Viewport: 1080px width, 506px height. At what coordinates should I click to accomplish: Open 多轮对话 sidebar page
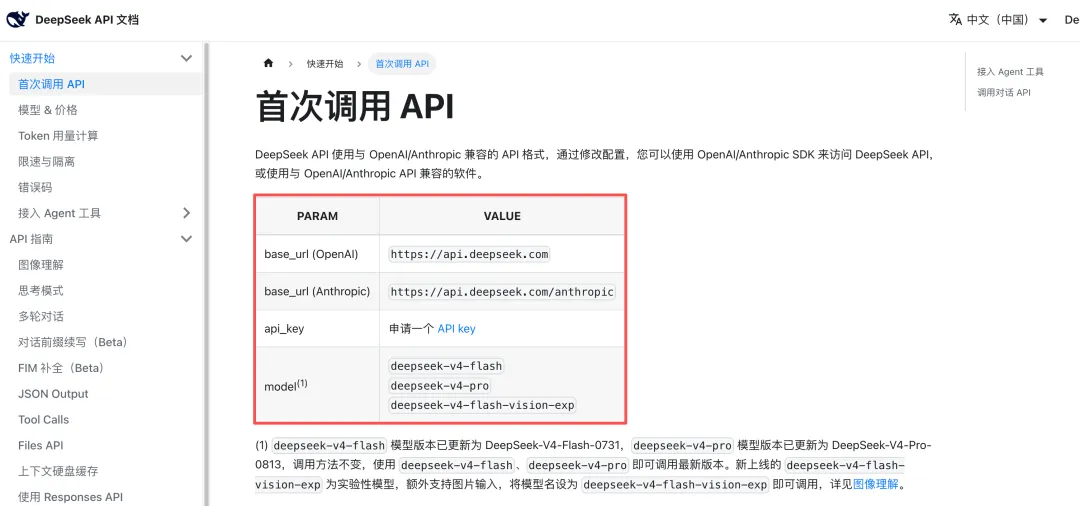[x=41, y=317]
